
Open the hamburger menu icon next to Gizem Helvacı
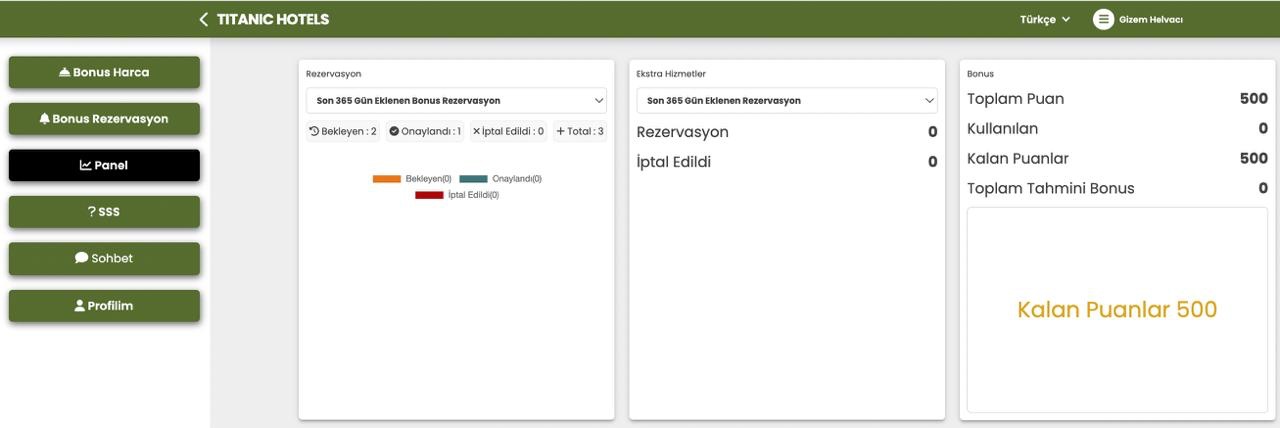pos(1103,19)
